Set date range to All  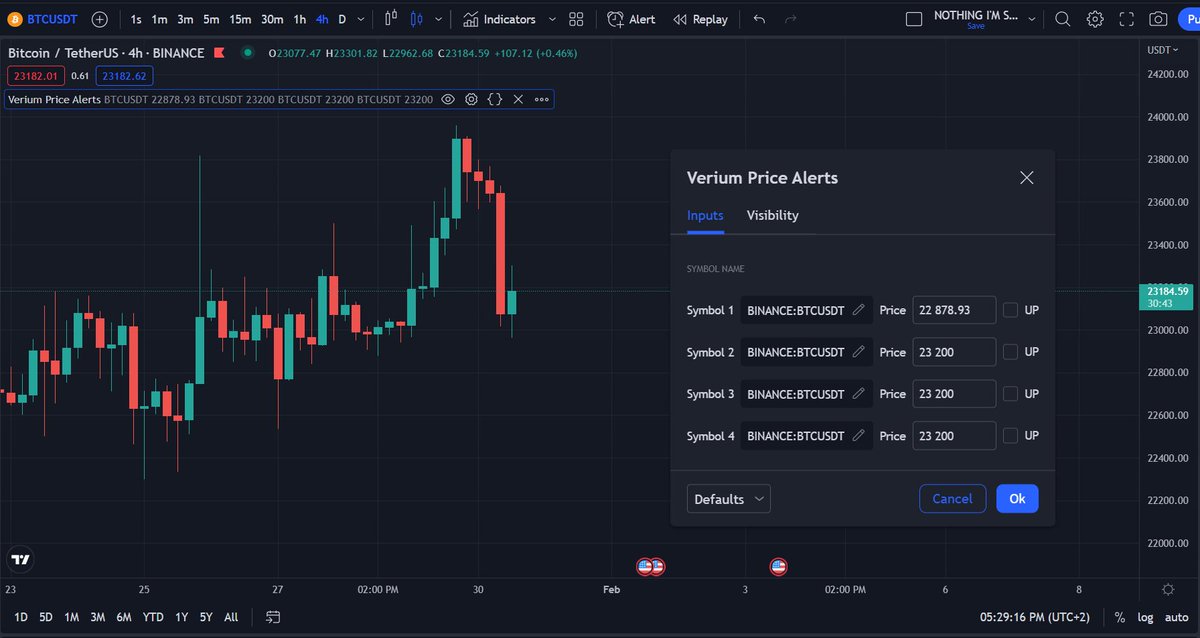[231, 617]
